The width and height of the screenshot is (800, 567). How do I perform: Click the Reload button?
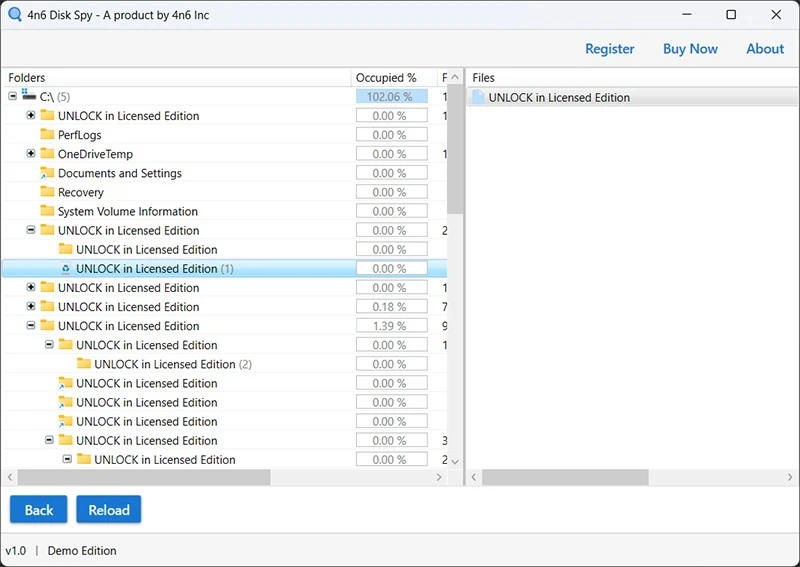109,509
